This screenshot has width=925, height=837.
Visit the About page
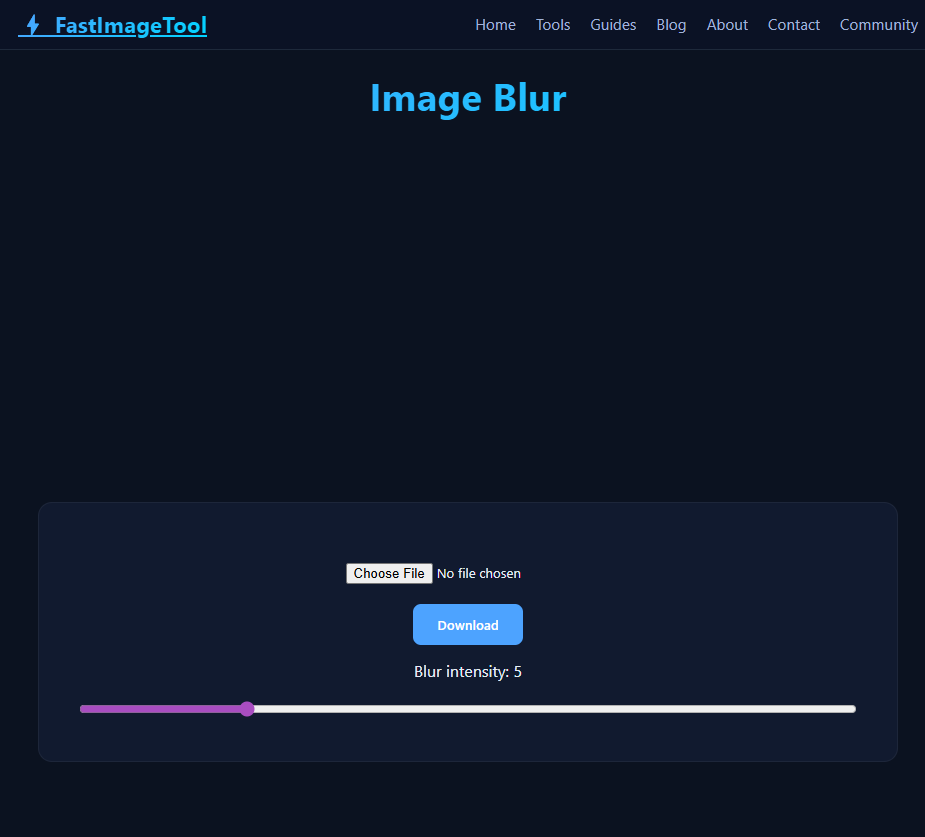pos(727,25)
